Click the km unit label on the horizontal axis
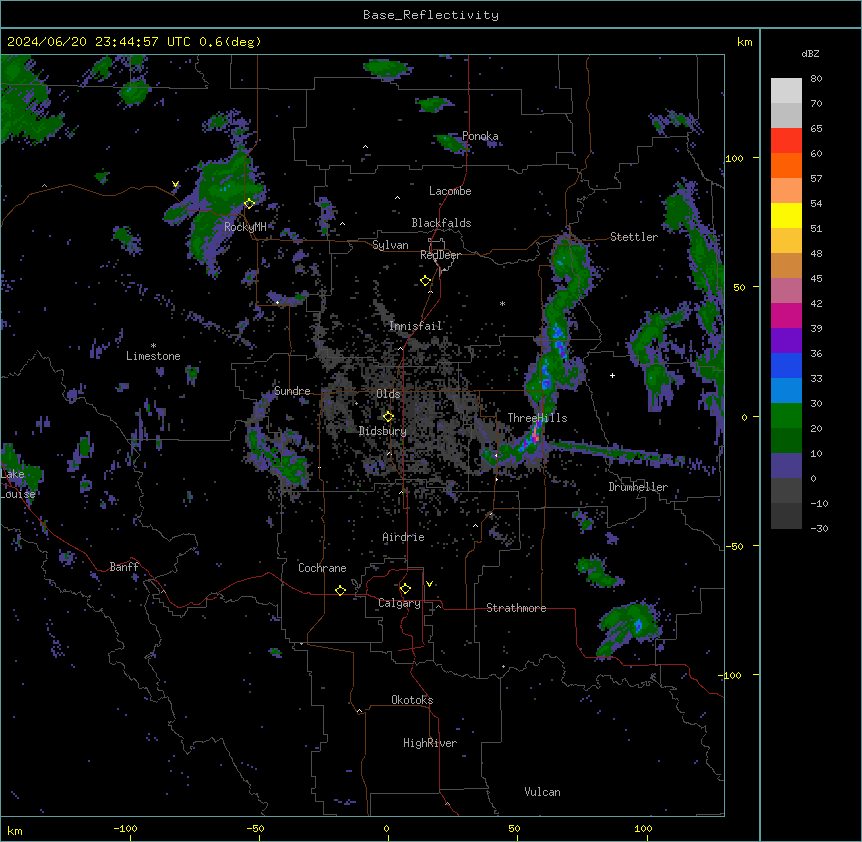 click(15, 830)
